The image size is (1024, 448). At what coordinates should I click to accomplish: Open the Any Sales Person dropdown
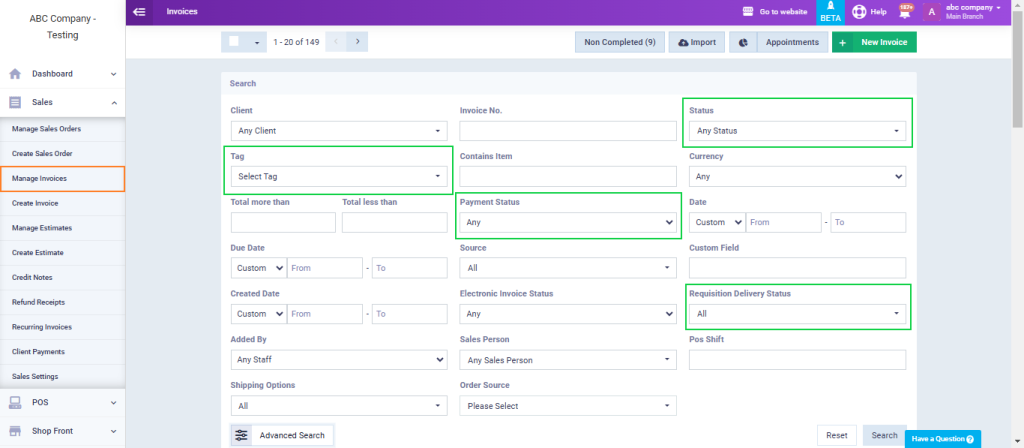pos(568,360)
